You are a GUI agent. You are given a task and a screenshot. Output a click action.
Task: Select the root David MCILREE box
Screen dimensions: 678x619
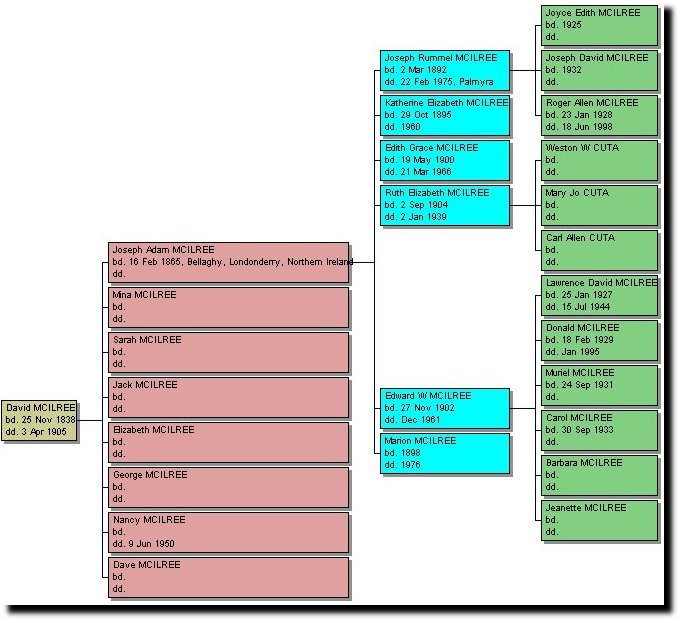coord(39,420)
